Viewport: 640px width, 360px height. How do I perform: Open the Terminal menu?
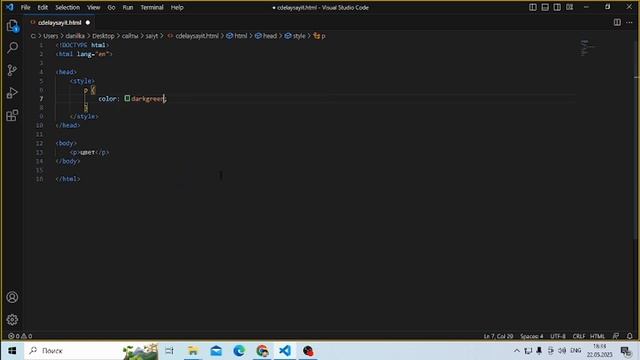click(152, 7)
